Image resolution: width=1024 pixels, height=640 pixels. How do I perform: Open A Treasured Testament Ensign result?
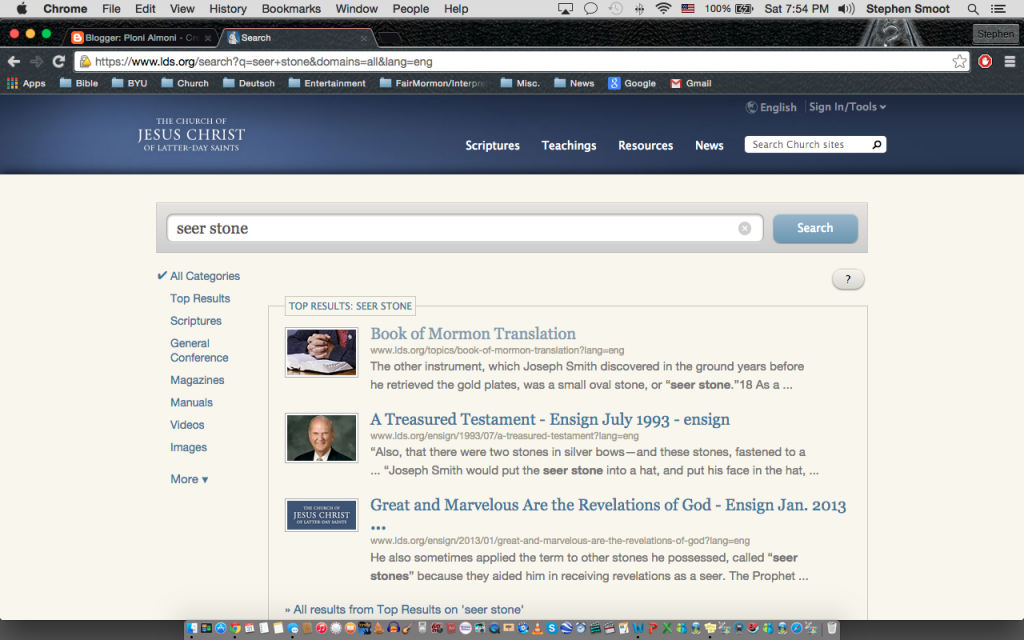(550, 419)
